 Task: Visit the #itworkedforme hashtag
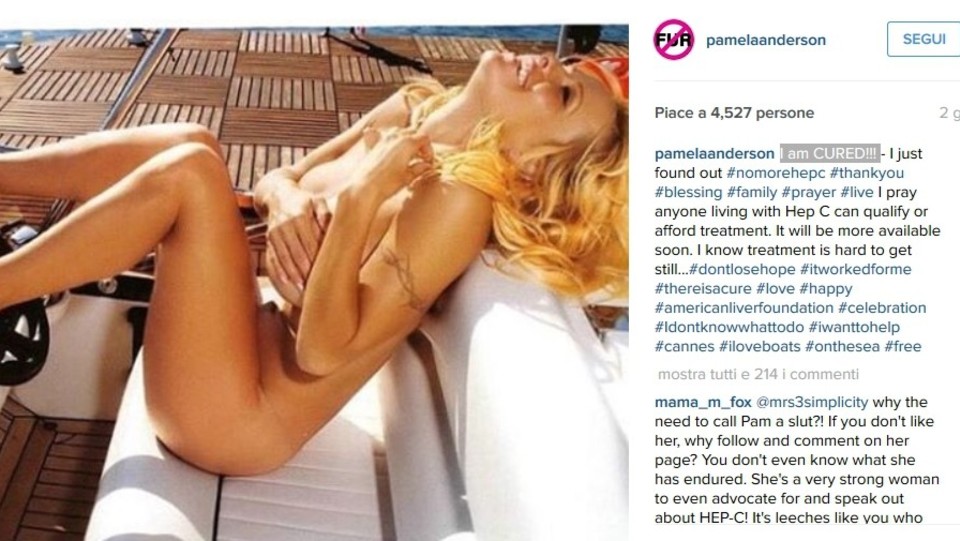[x=855, y=269]
